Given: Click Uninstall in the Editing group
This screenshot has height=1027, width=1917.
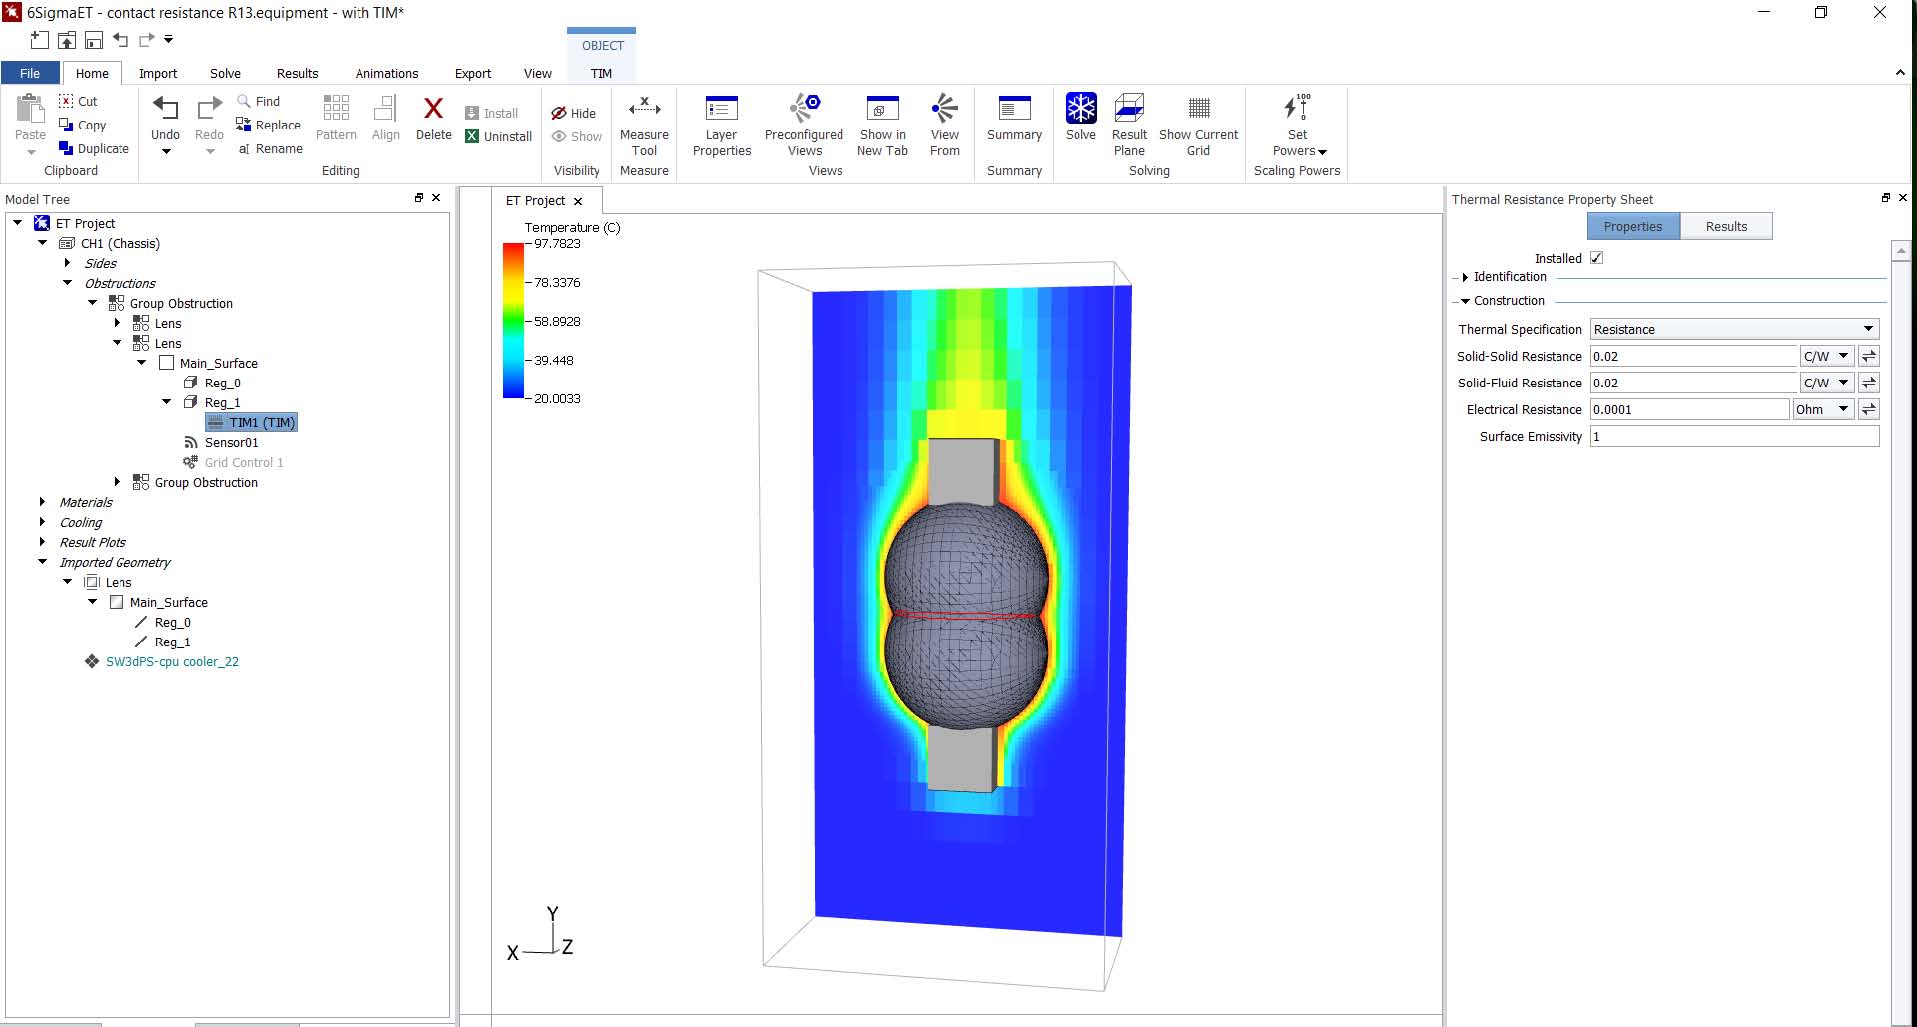Looking at the screenshot, I should 499,137.
